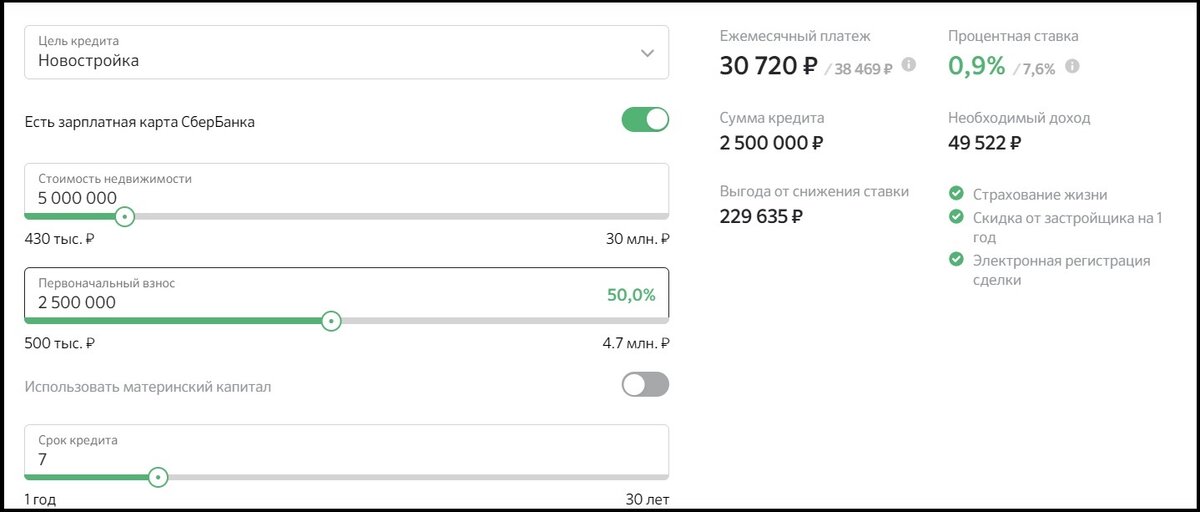Screen dimensions: 1200x512
Task: Enable the материнский капитал toggle
Action: point(645,385)
